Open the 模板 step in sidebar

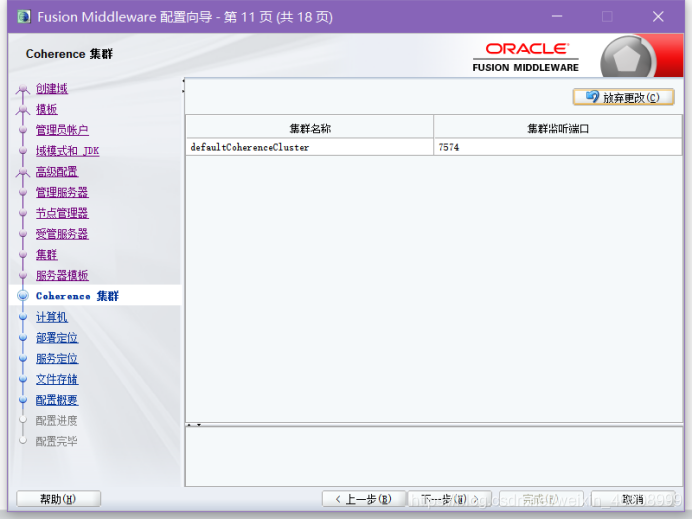click(x=46, y=109)
